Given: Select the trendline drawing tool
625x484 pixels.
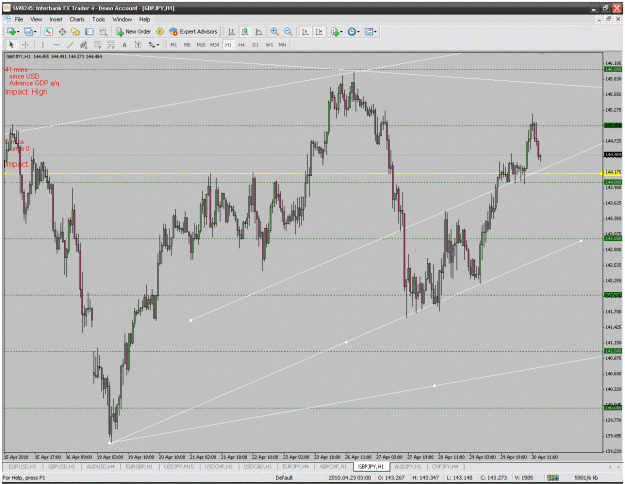Looking at the screenshot, I should [x=70, y=45].
